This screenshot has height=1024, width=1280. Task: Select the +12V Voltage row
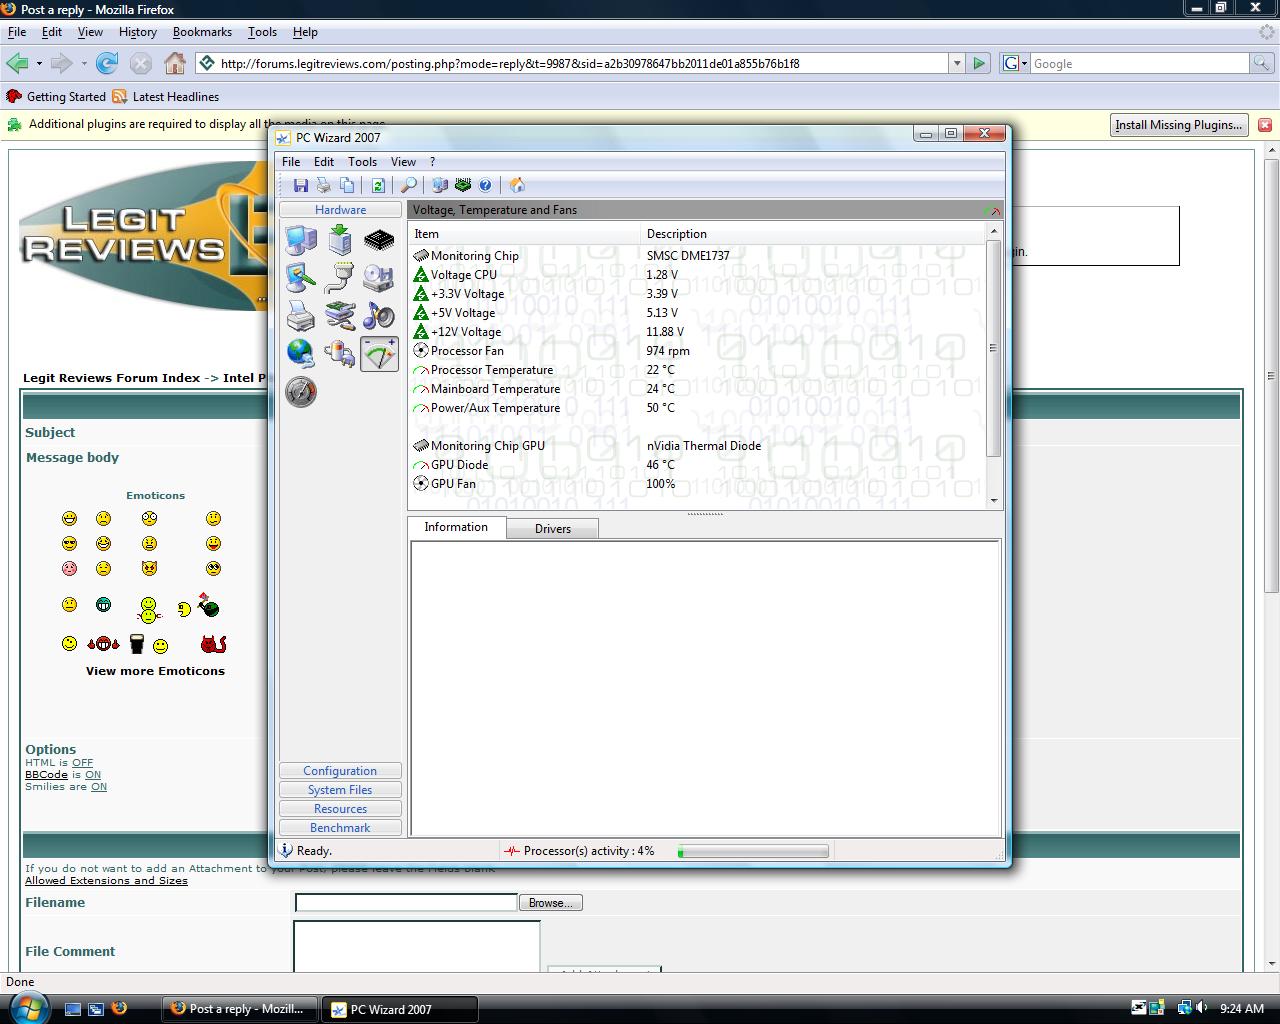click(x=697, y=332)
